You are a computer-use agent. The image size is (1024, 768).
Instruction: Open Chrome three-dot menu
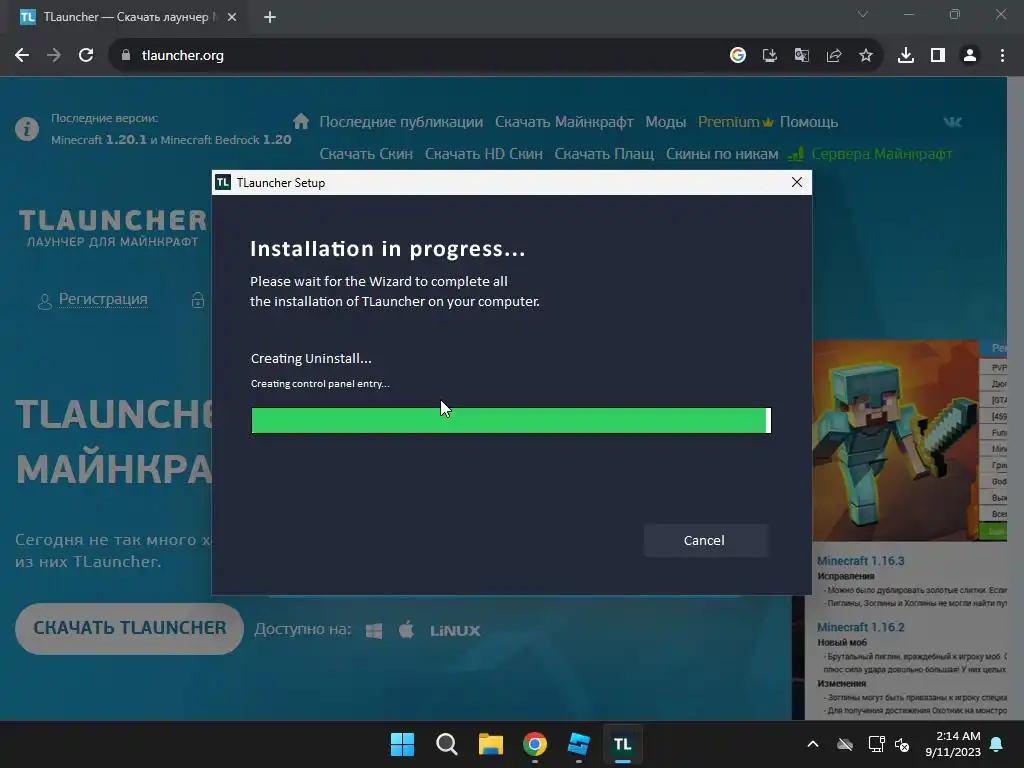pyautogui.click(x=1002, y=56)
